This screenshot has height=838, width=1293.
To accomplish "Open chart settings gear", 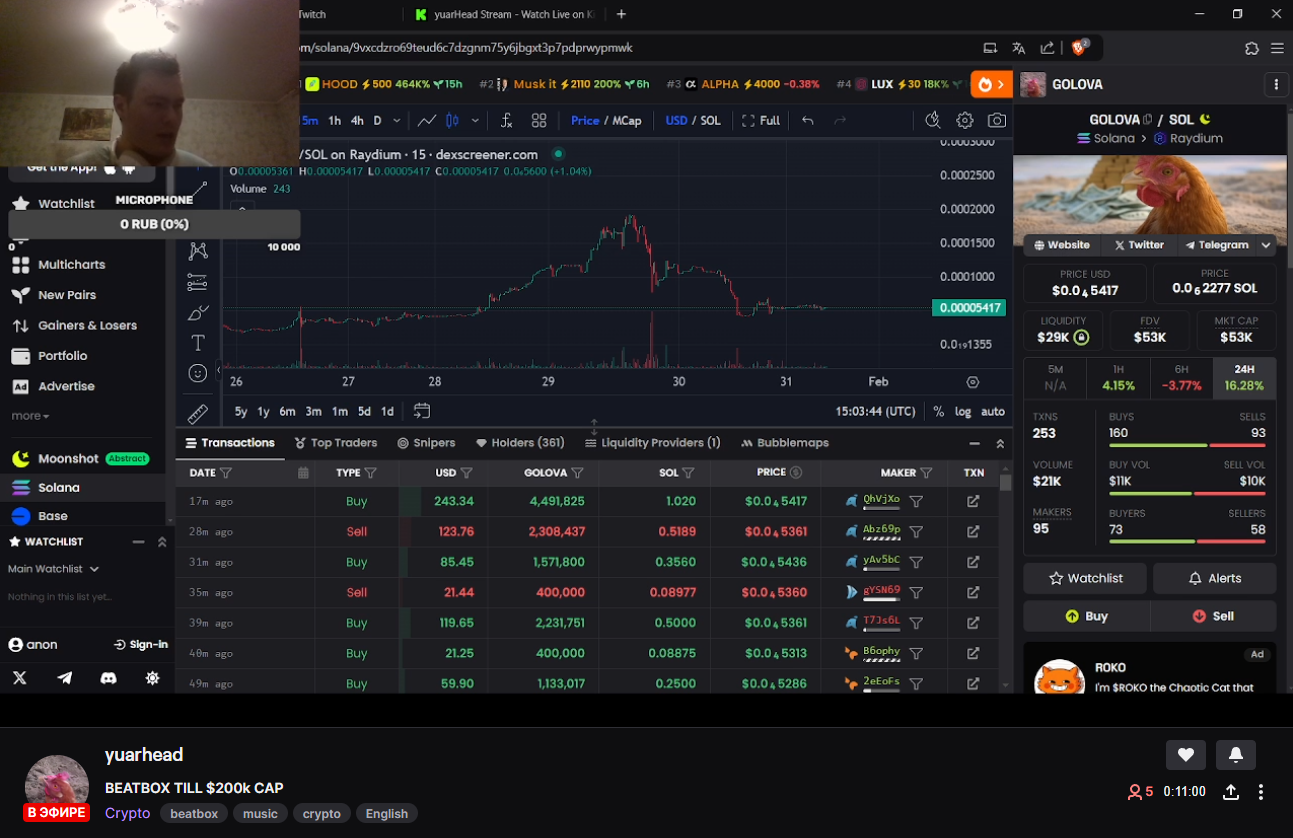I will pos(965,121).
